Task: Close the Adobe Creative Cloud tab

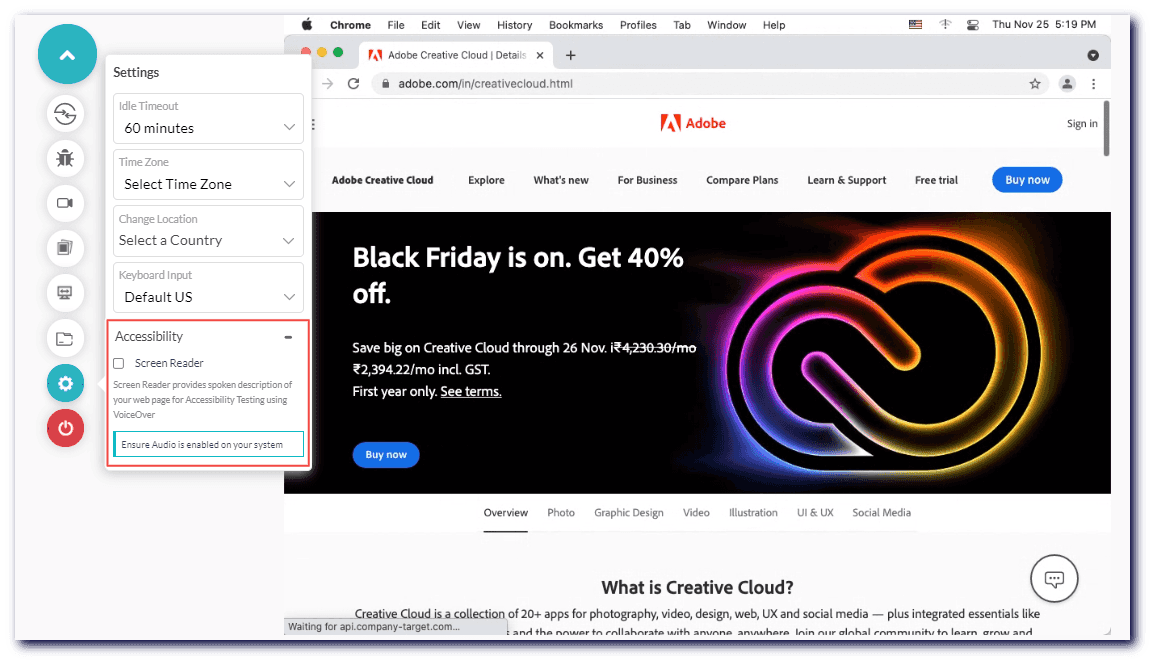Action: (540, 55)
